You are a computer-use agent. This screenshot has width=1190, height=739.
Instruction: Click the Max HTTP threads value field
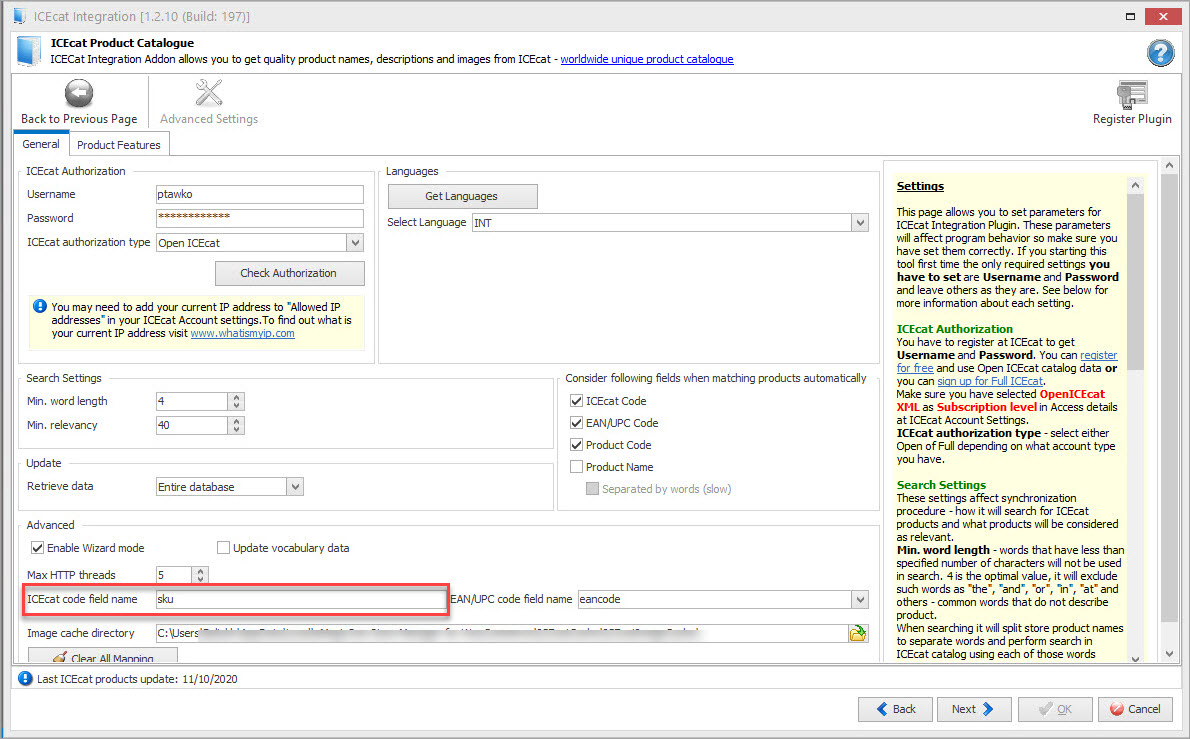(x=173, y=575)
